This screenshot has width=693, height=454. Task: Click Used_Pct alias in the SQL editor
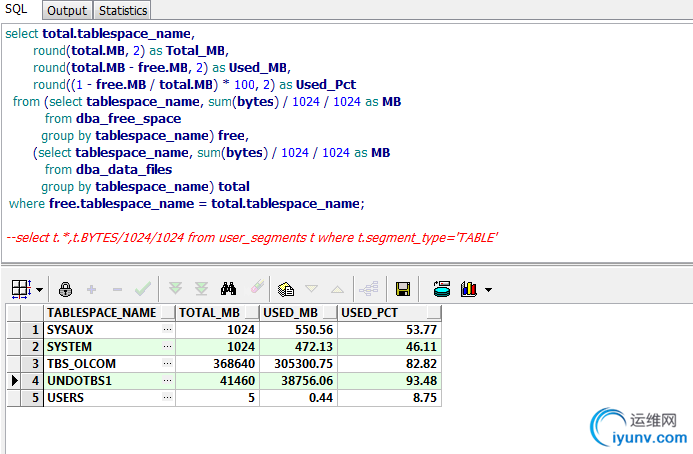pos(326,85)
